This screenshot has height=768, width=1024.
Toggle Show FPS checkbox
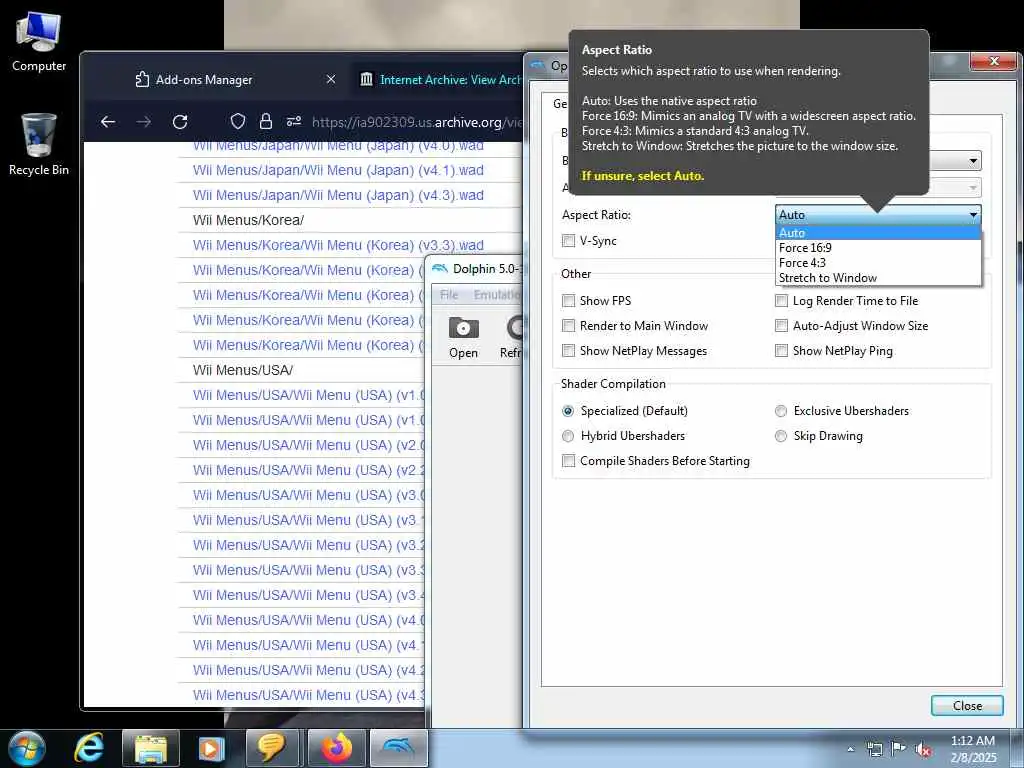569,300
